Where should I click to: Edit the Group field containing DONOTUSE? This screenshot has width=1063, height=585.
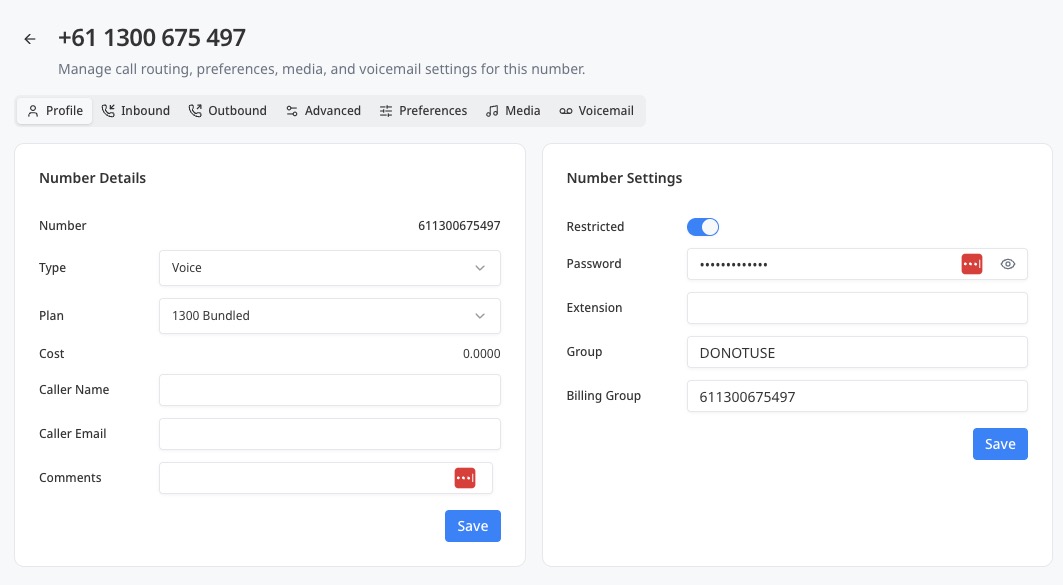point(857,352)
